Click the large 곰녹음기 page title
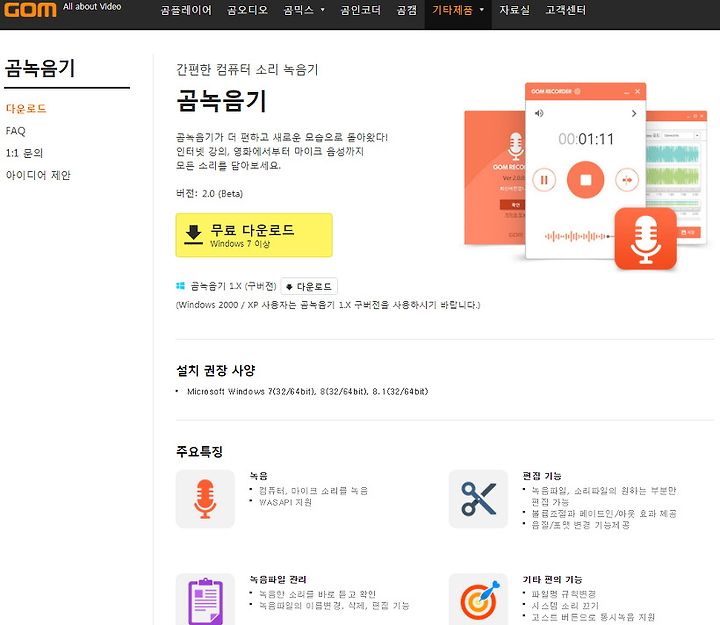This screenshot has height=625, width=720. coord(221,101)
